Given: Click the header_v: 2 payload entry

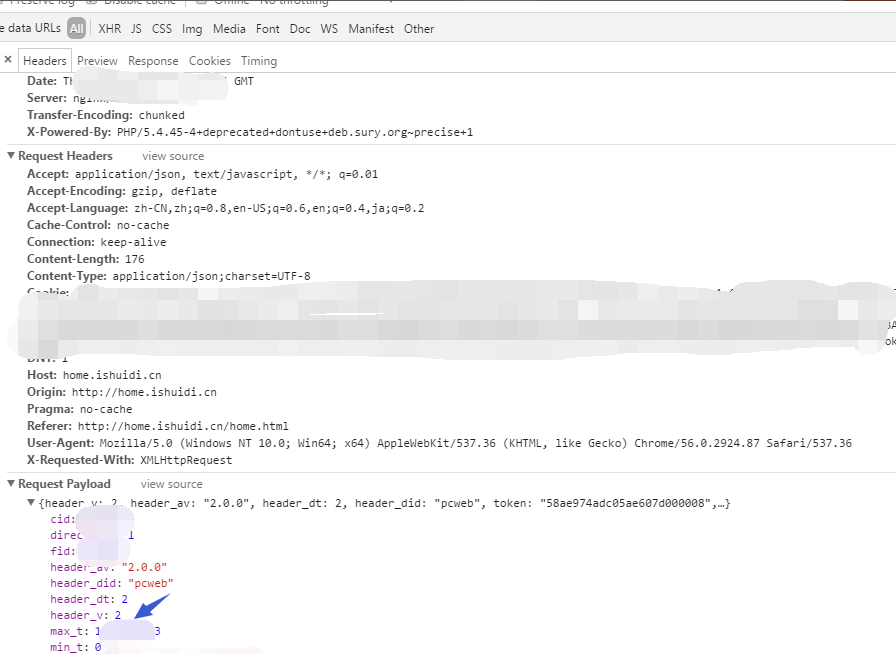Looking at the screenshot, I should (86, 615).
